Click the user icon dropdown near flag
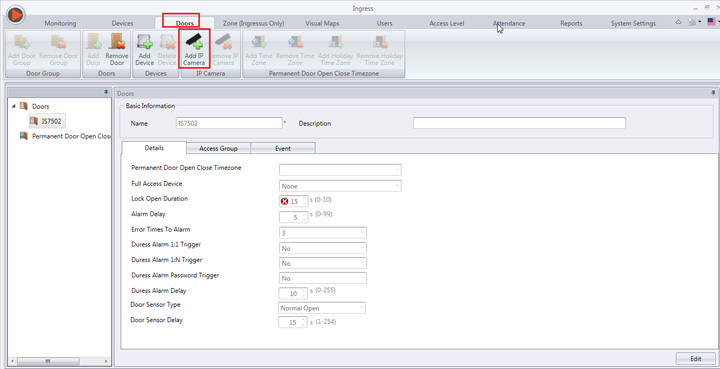 tap(694, 22)
